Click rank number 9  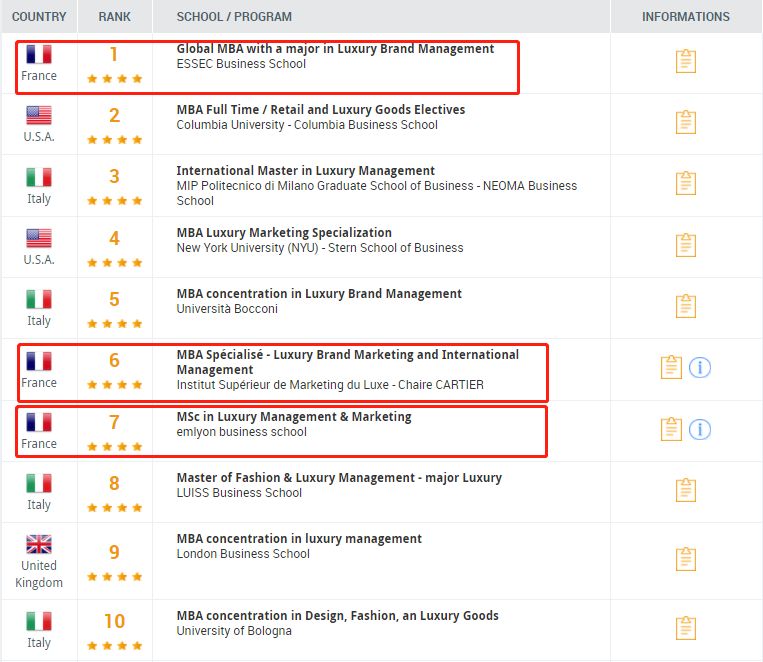(114, 552)
